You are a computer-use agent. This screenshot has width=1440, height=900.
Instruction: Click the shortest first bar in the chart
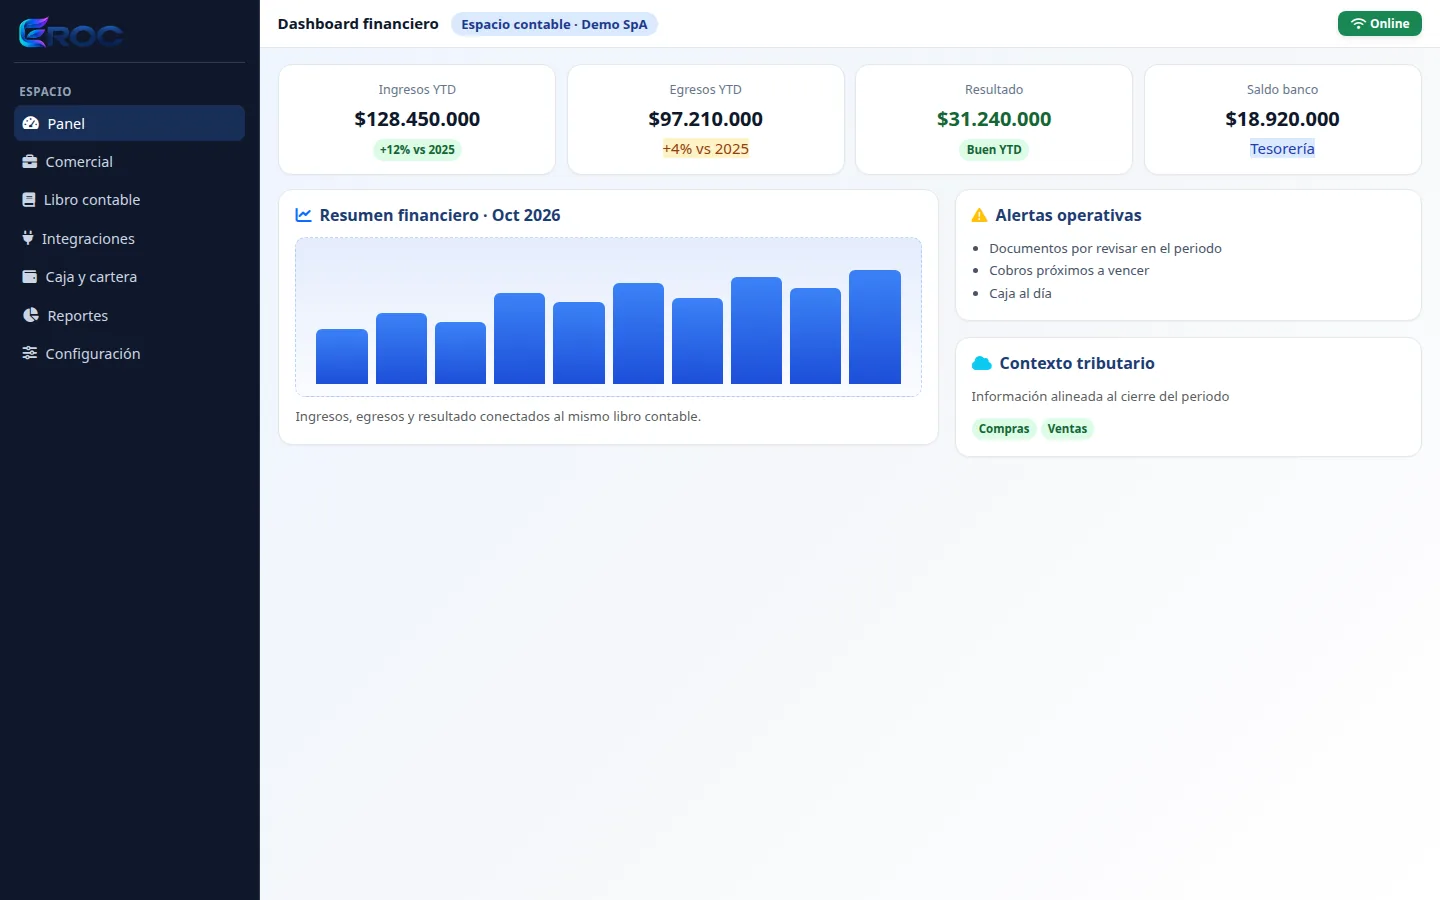pyautogui.click(x=342, y=356)
